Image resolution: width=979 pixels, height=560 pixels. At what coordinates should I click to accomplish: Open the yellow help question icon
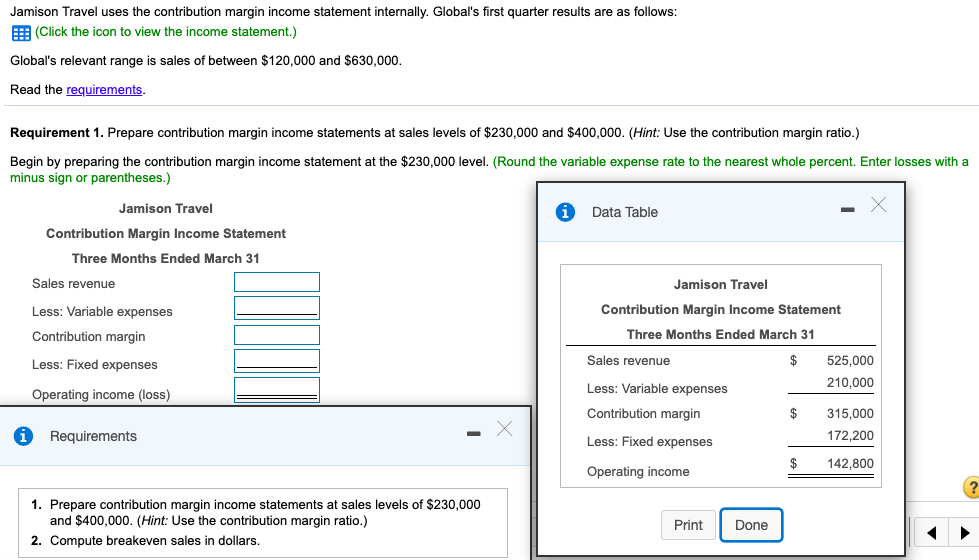[x=972, y=487]
